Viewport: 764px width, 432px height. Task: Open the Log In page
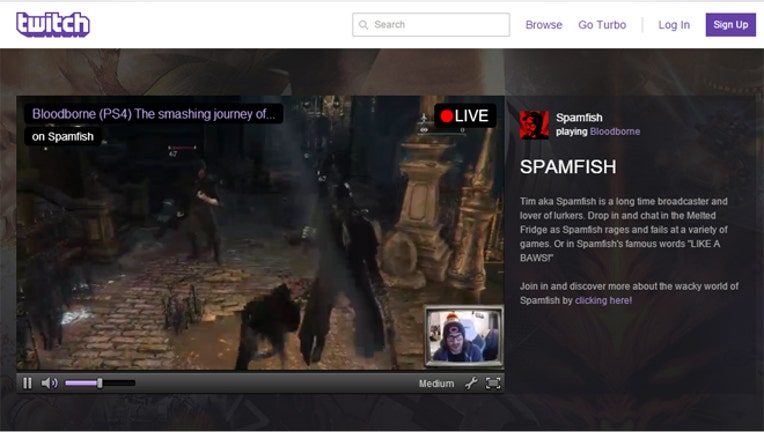click(x=674, y=25)
